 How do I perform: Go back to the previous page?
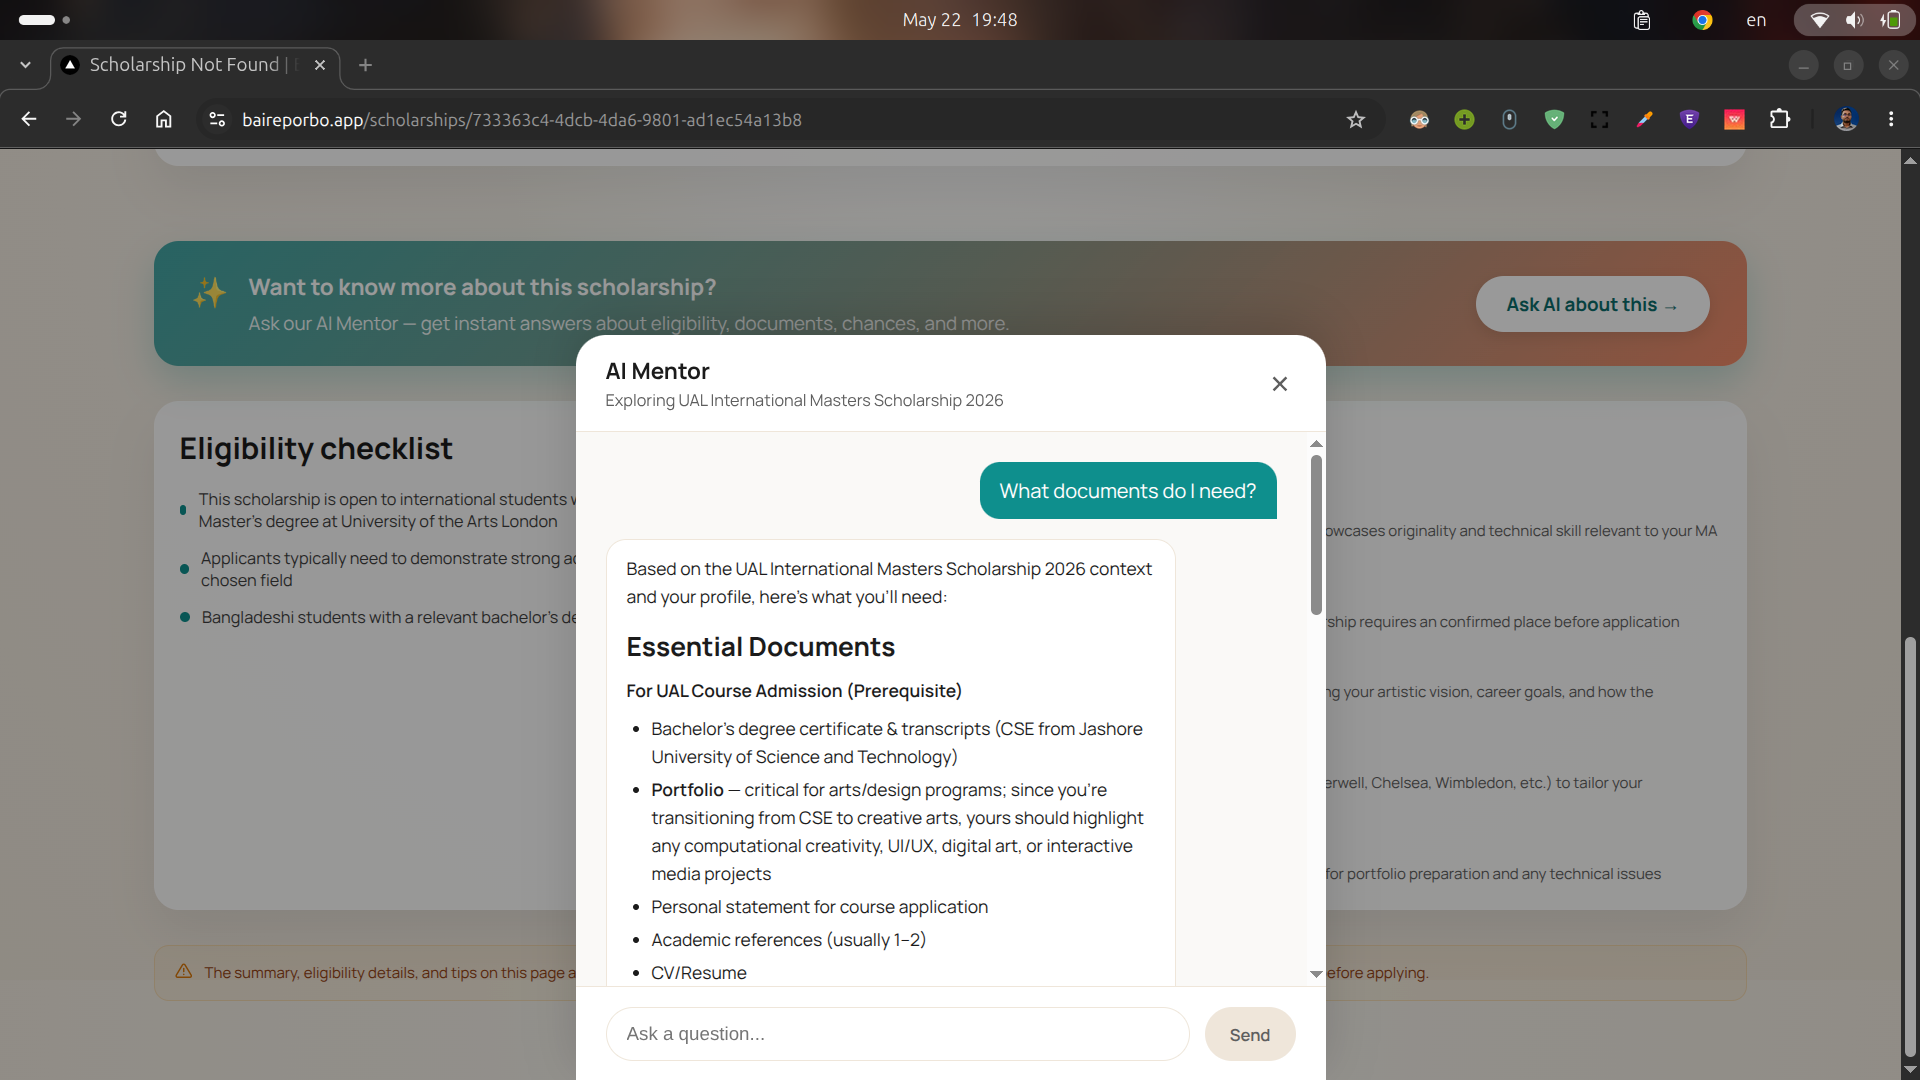click(x=29, y=119)
